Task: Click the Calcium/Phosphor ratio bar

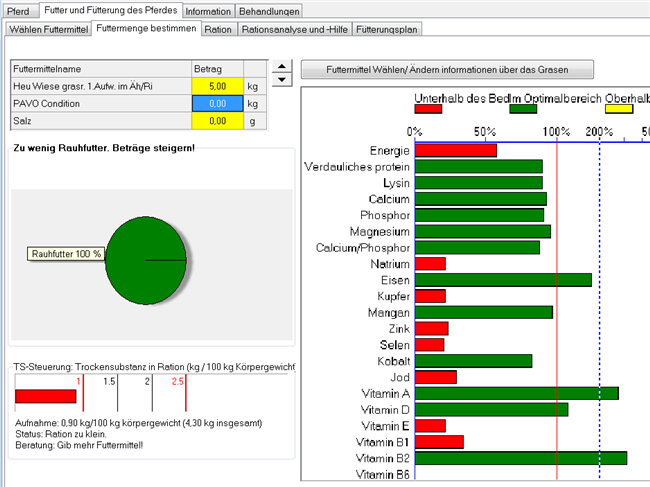Action: pos(478,247)
